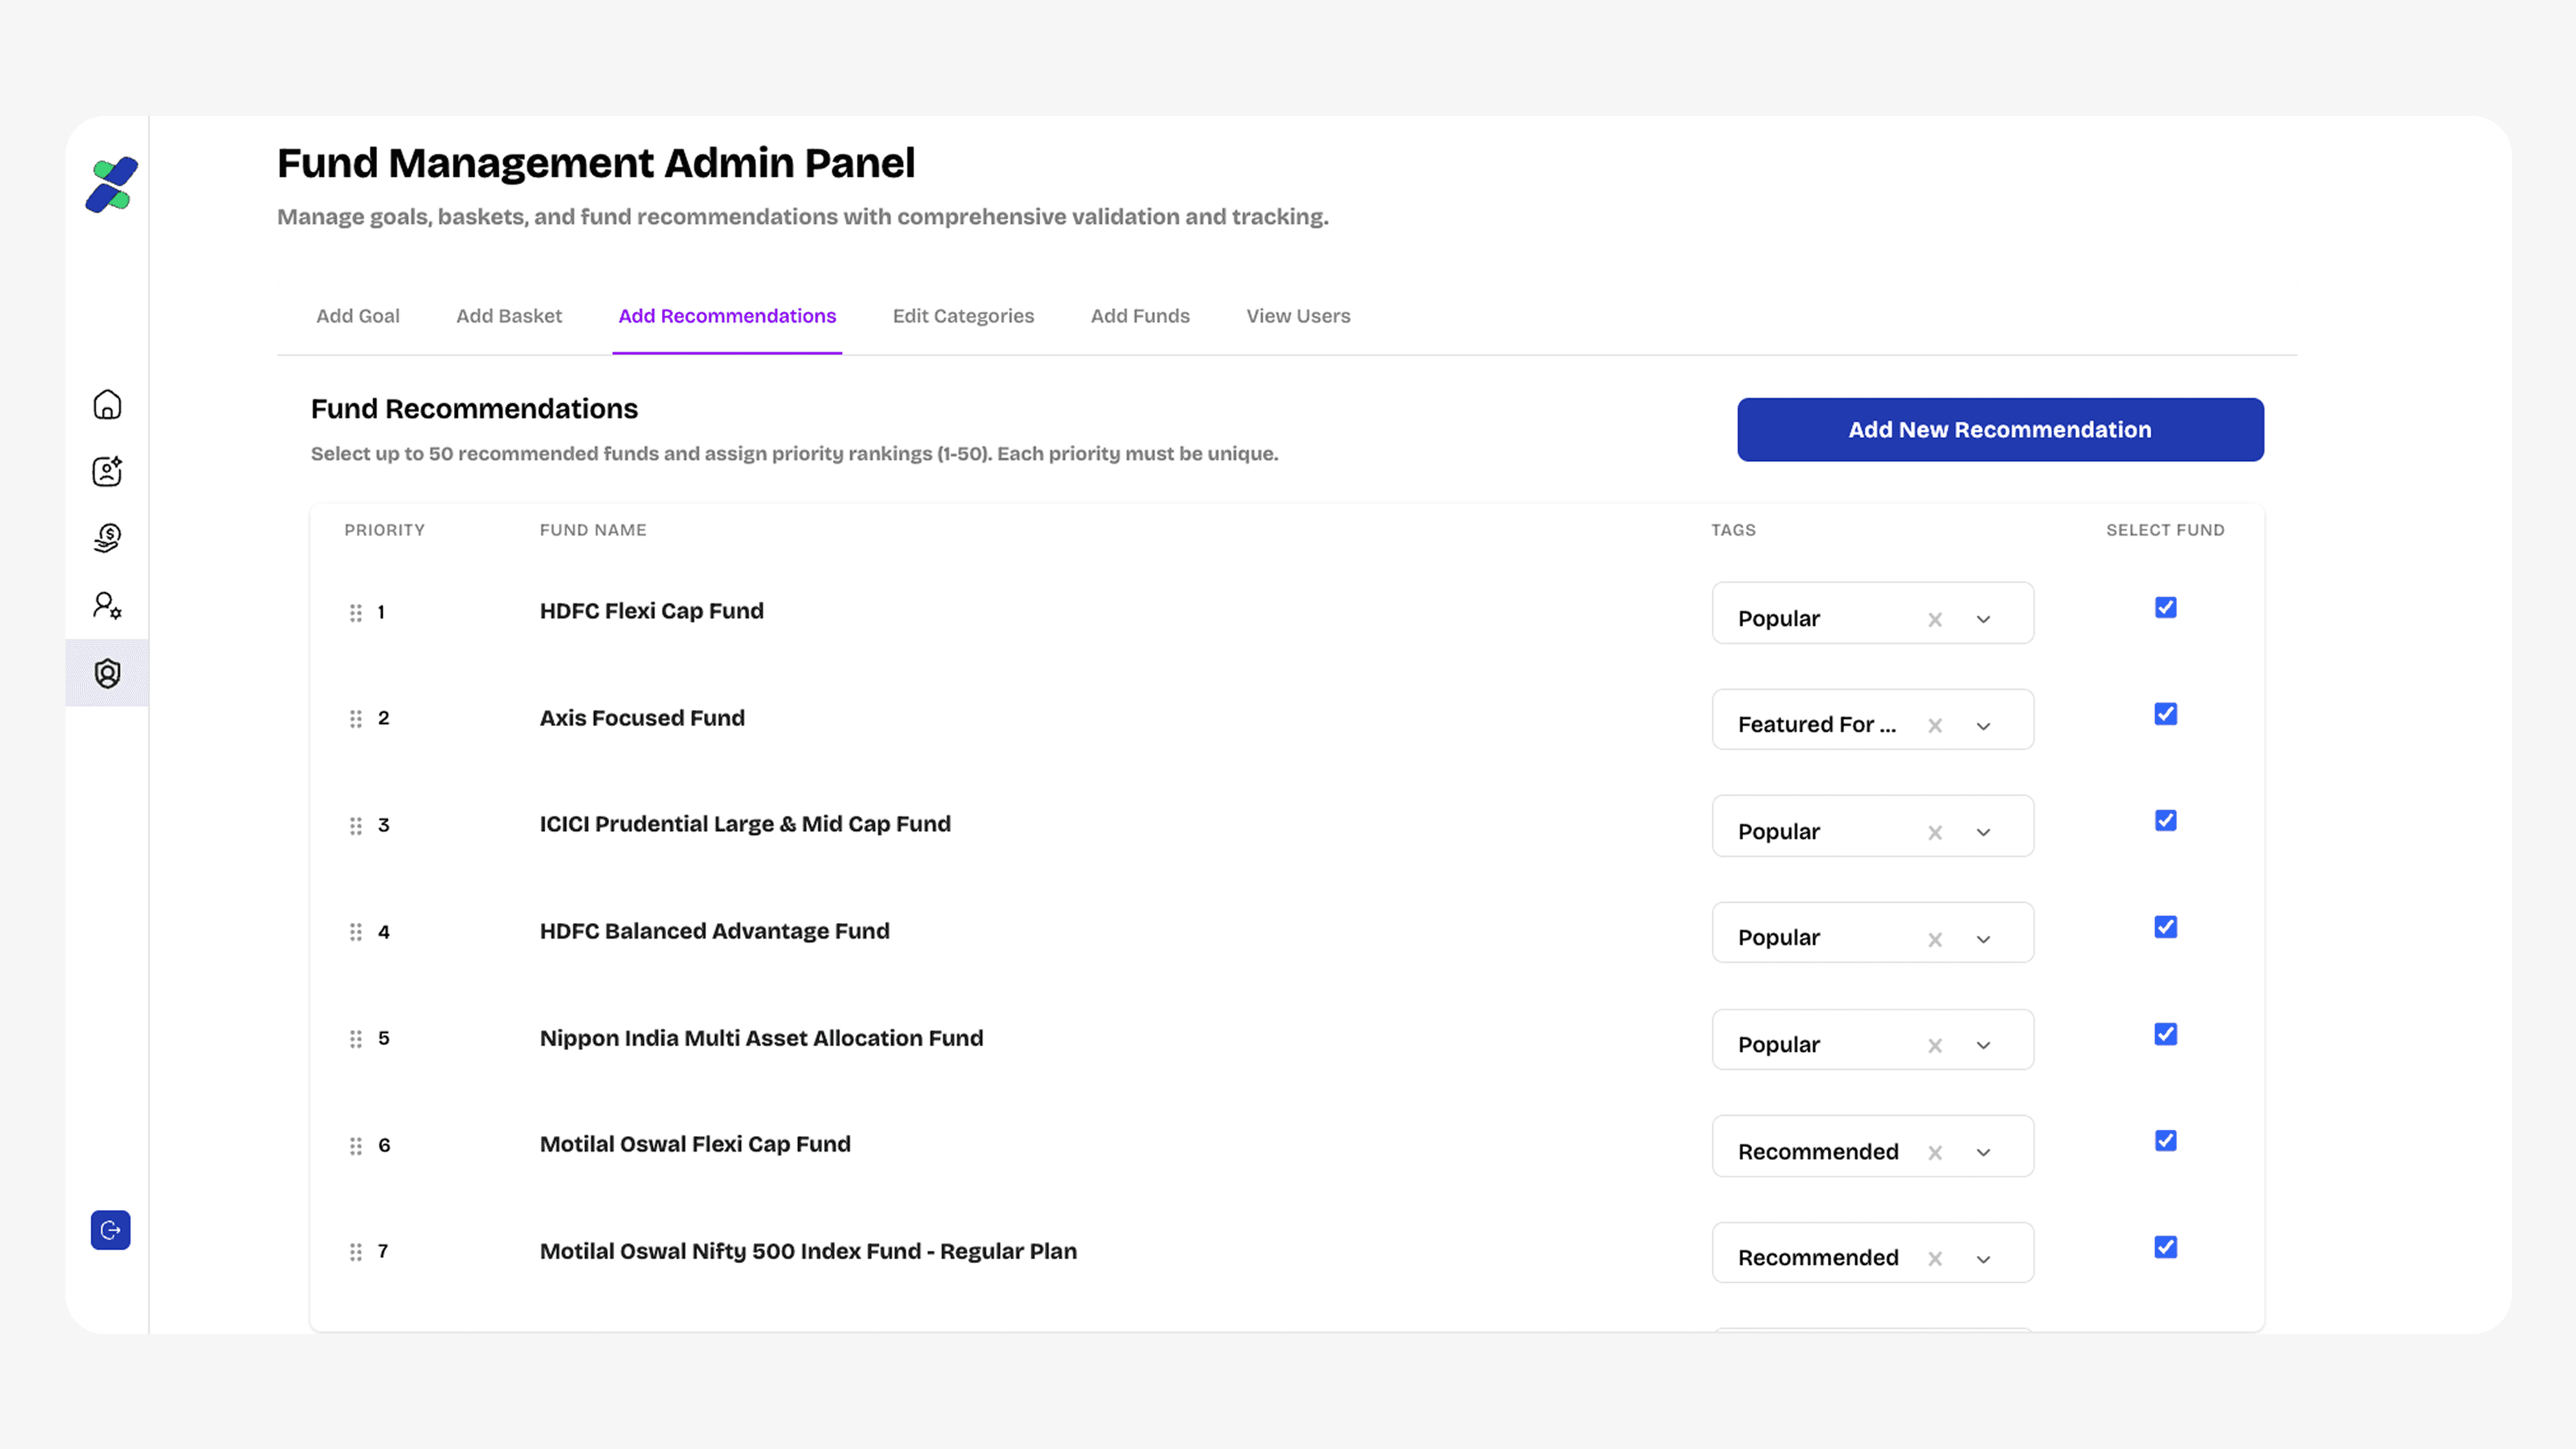Open the user settings sidebar icon
The image size is (2576, 1449).
point(107,605)
